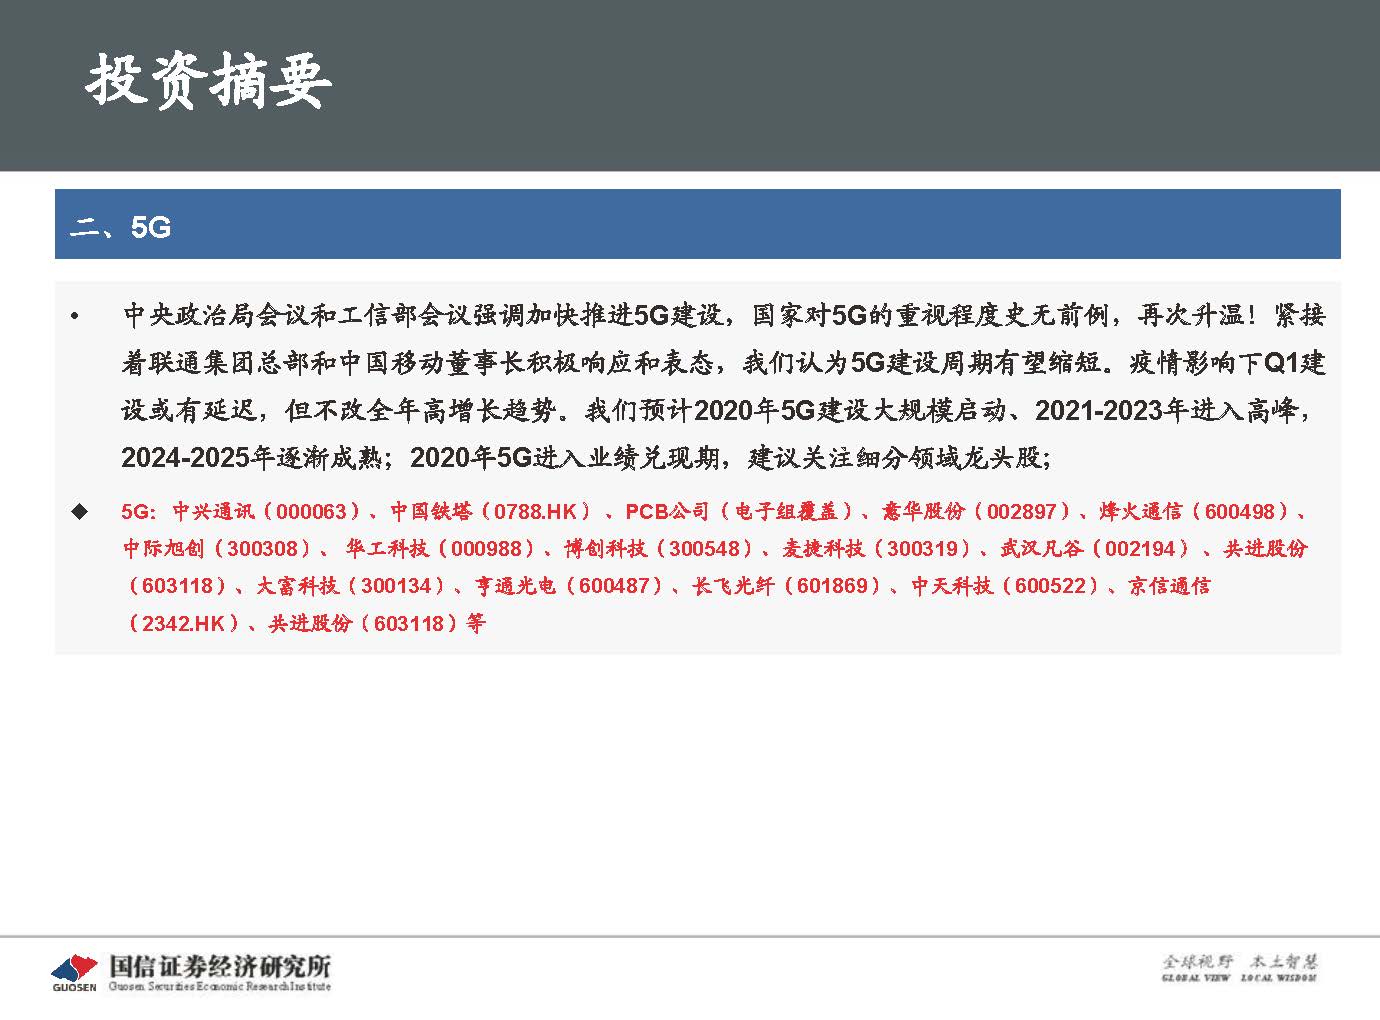This screenshot has height=1020, width=1380.
Task: Click the stock 意华股份（002897）
Action: [977, 511]
